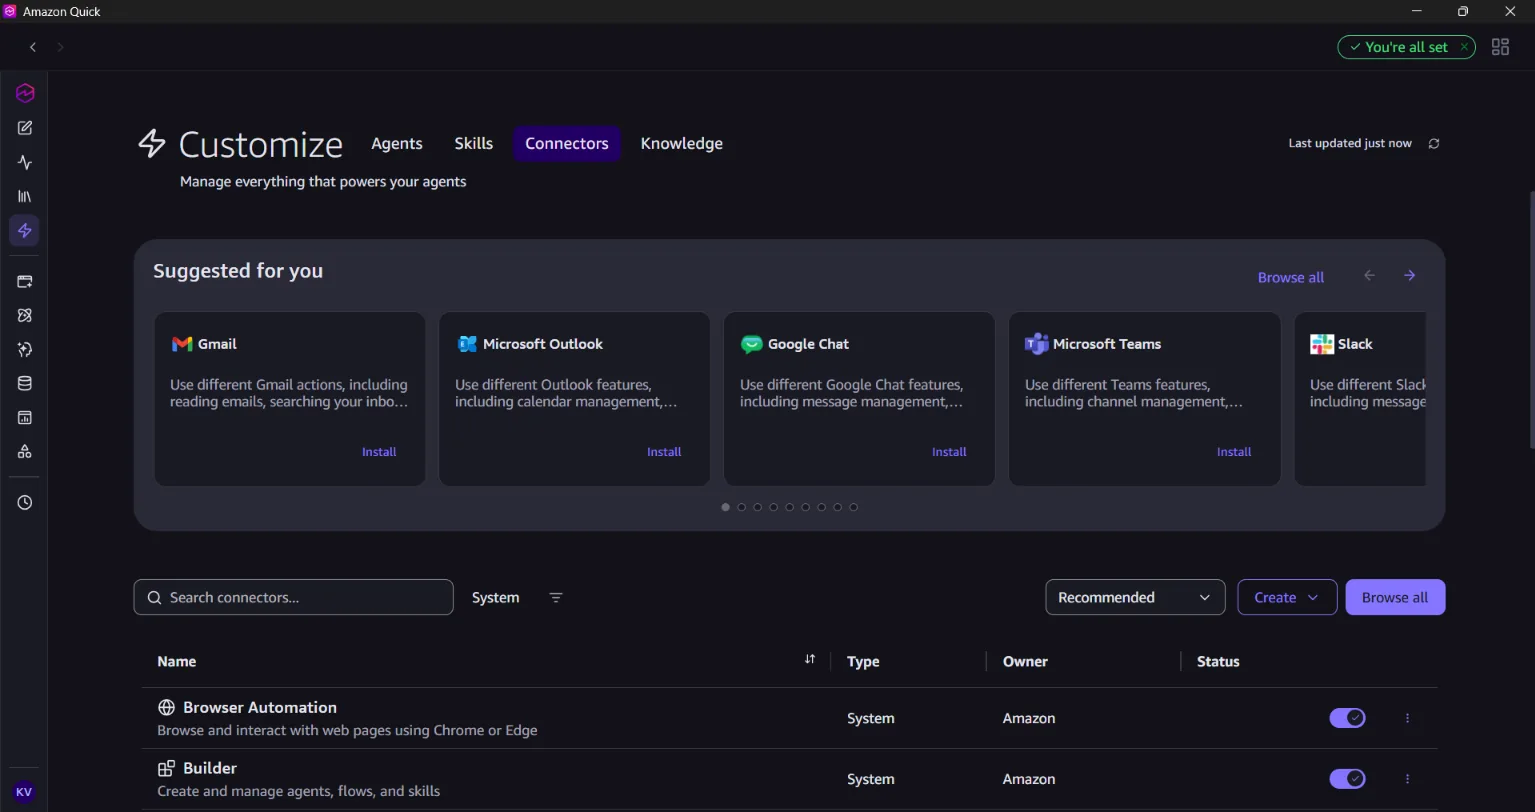Install the Microsoft Teams connector
The height and width of the screenshot is (812, 1535).
(1234, 452)
